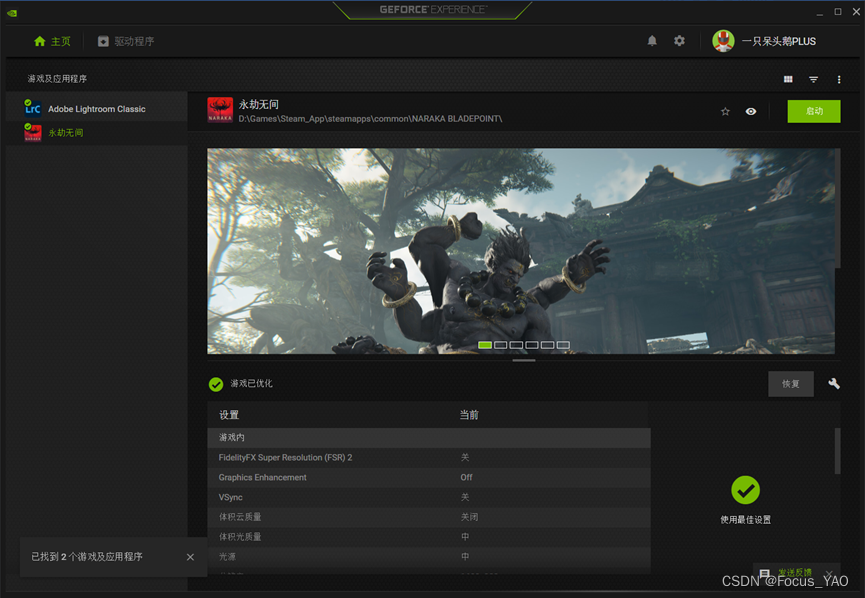The image size is (865, 598).
Task: Click the VSync setting row
Action: point(429,497)
